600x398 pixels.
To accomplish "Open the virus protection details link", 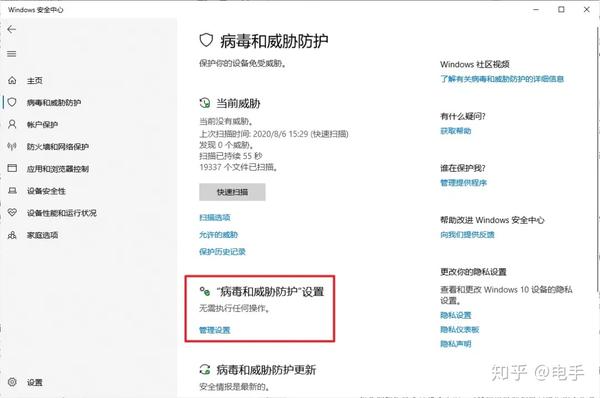I will 502,79.
